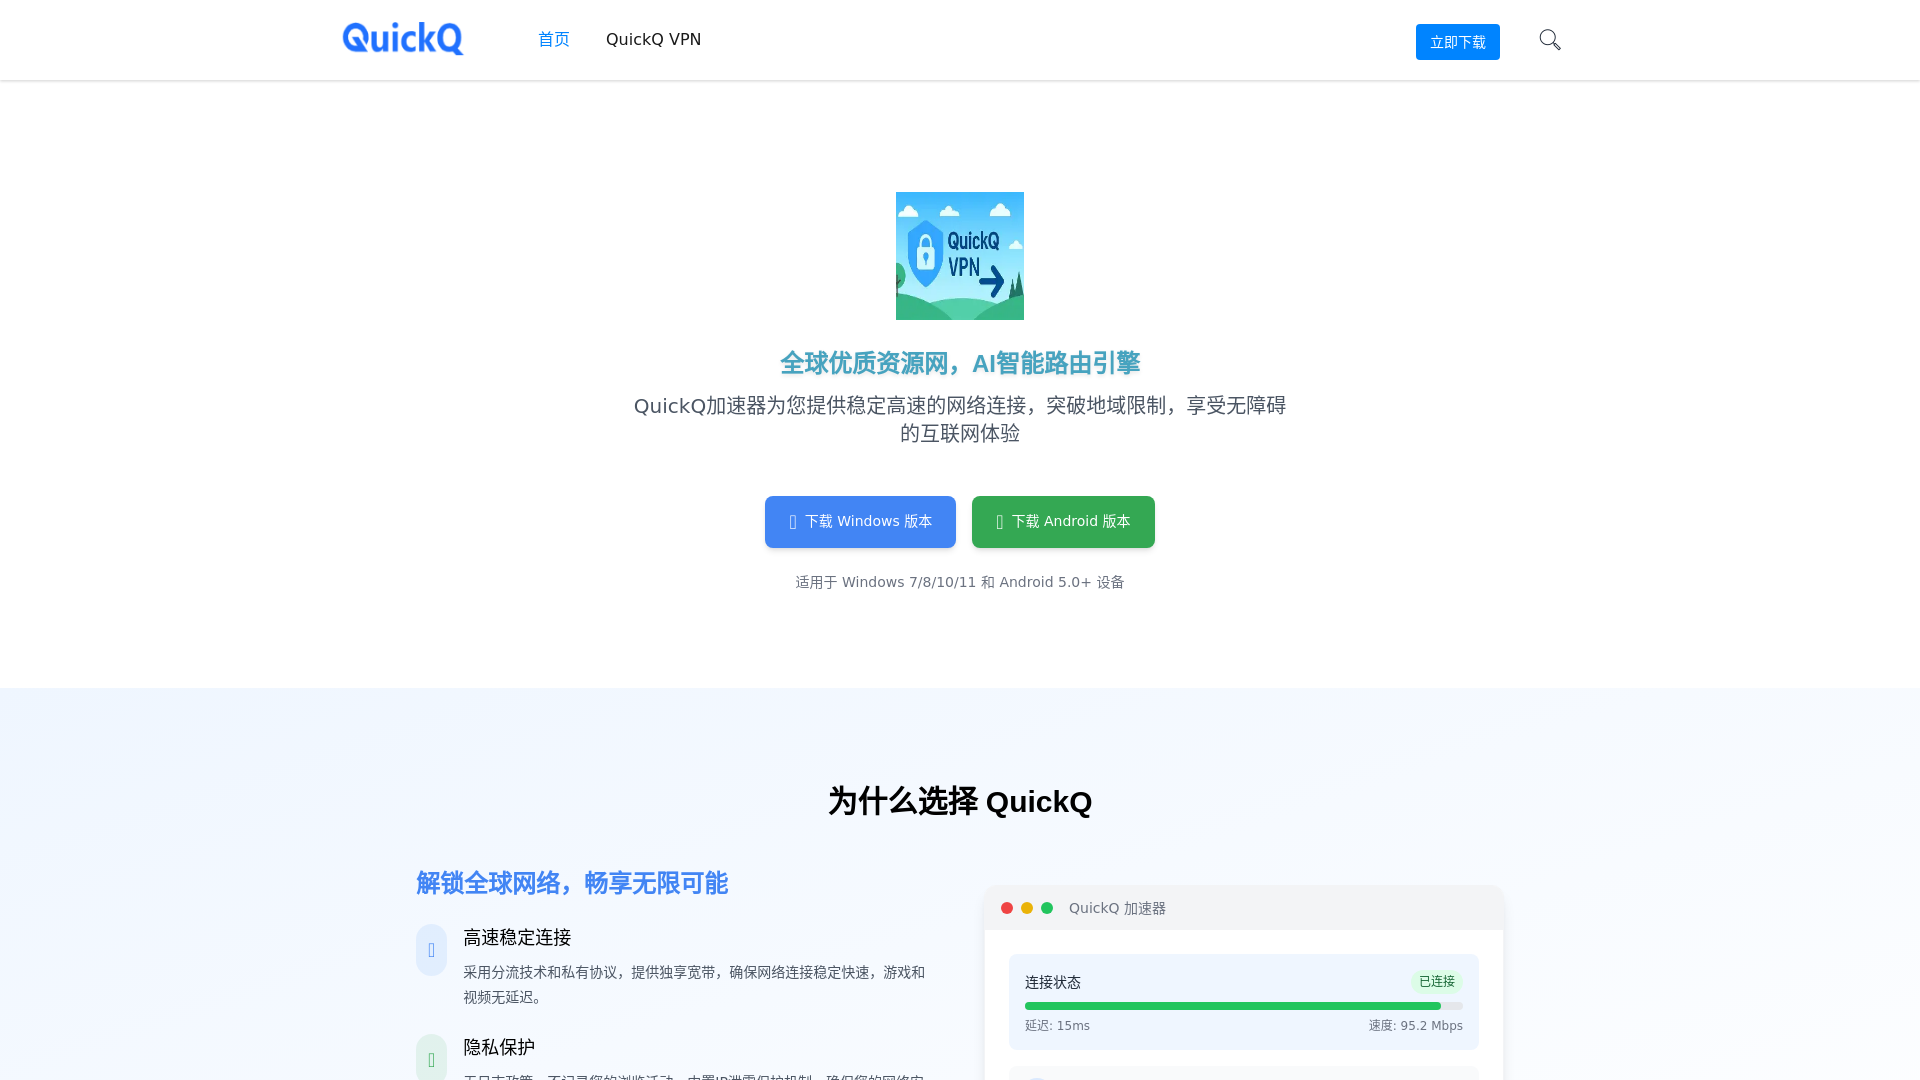This screenshot has width=1920, height=1080.
Task: Click the red window dot
Action: (1007, 908)
